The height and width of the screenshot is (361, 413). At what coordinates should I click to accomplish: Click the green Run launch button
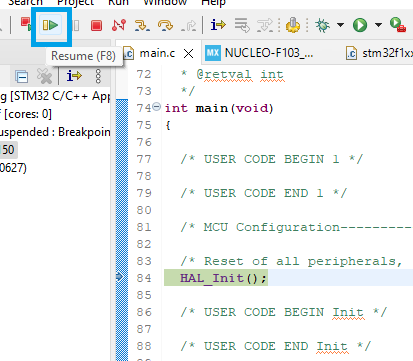pyautogui.click(x=360, y=25)
